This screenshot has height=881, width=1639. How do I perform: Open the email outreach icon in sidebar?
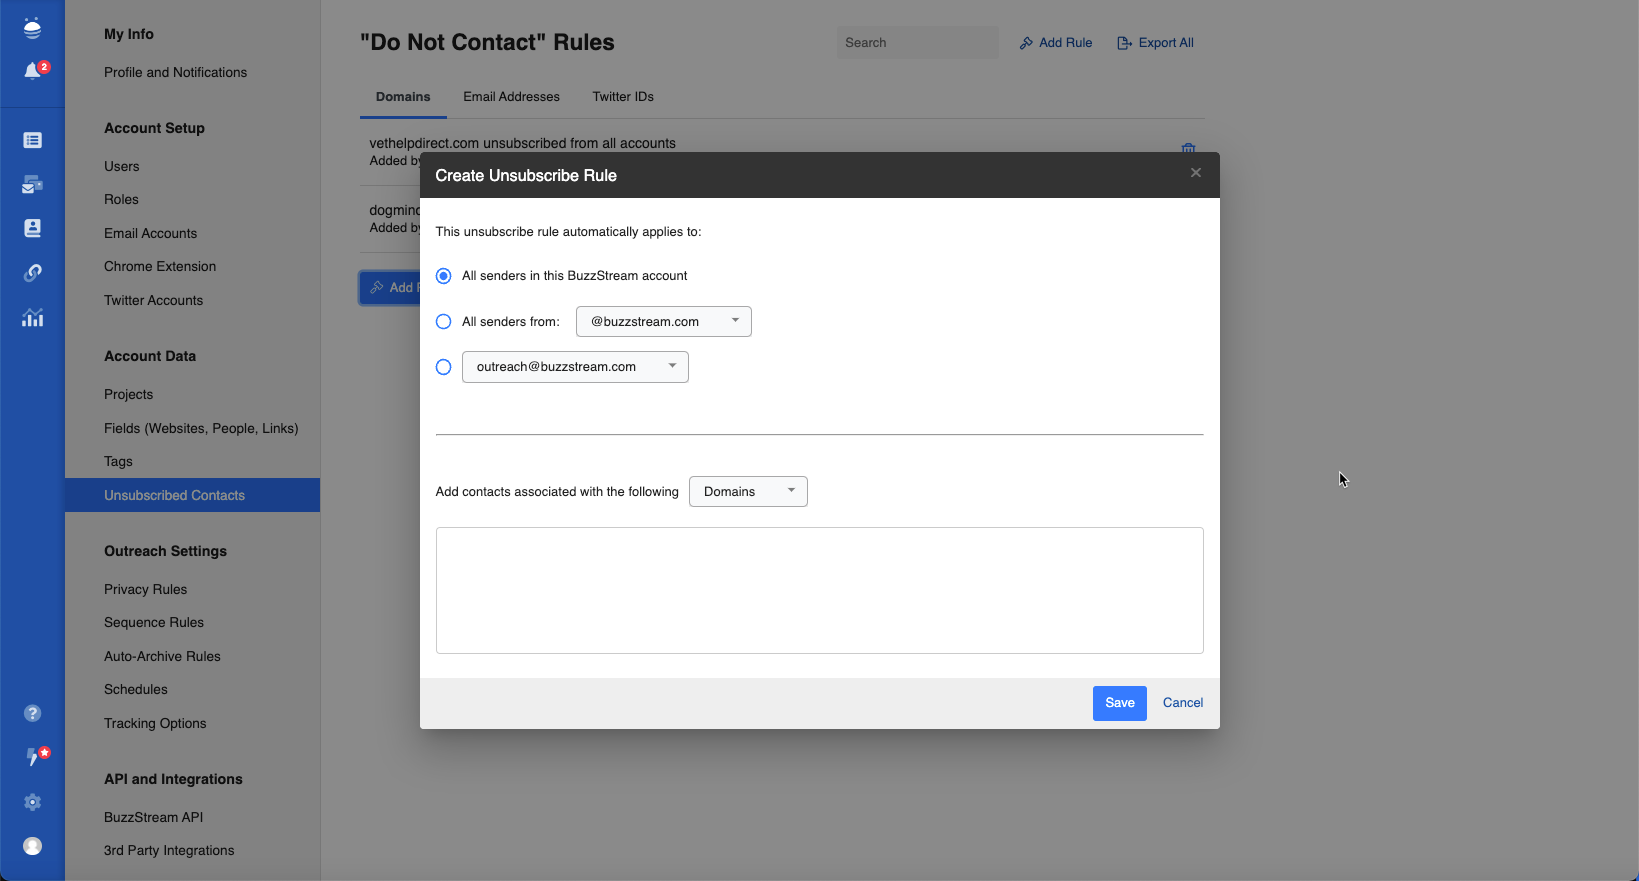click(x=33, y=185)
